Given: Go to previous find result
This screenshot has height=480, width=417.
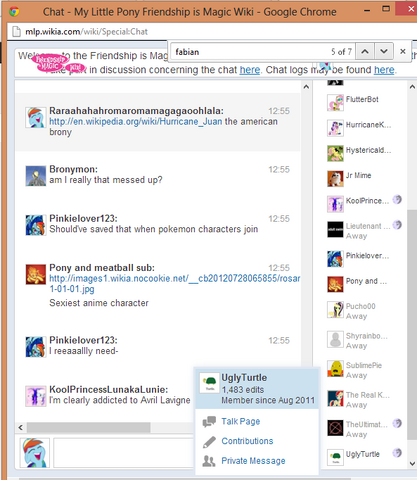Looking at the screenshot, I should point(365,52).
